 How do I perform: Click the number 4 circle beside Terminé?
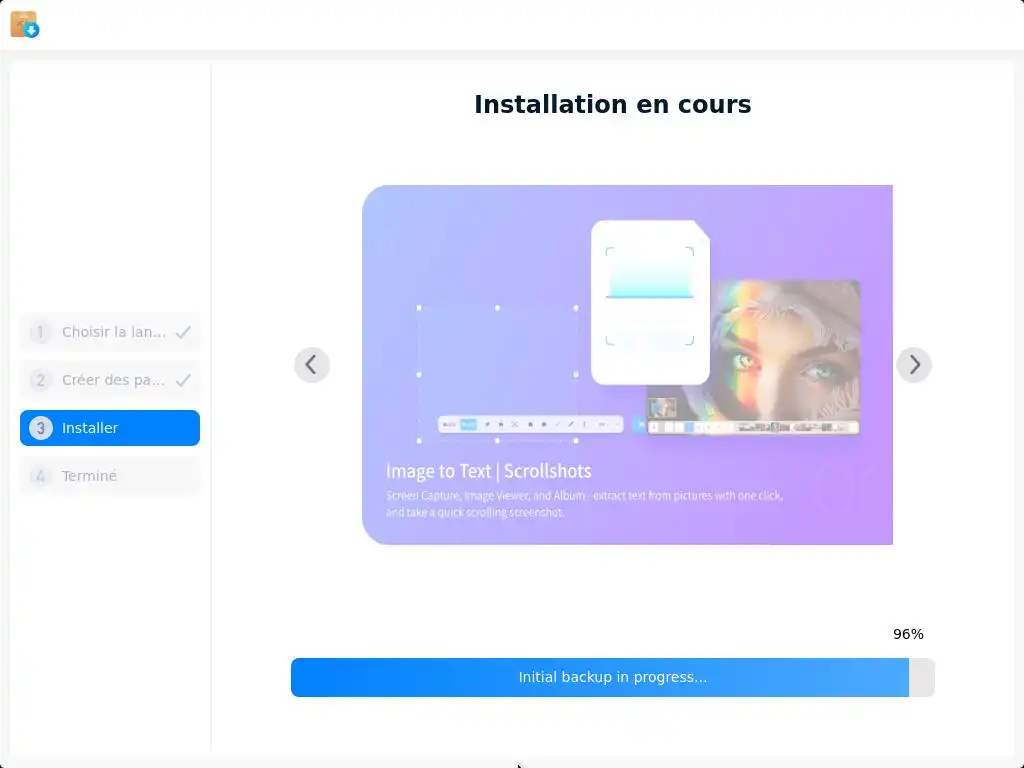[40, 476]
